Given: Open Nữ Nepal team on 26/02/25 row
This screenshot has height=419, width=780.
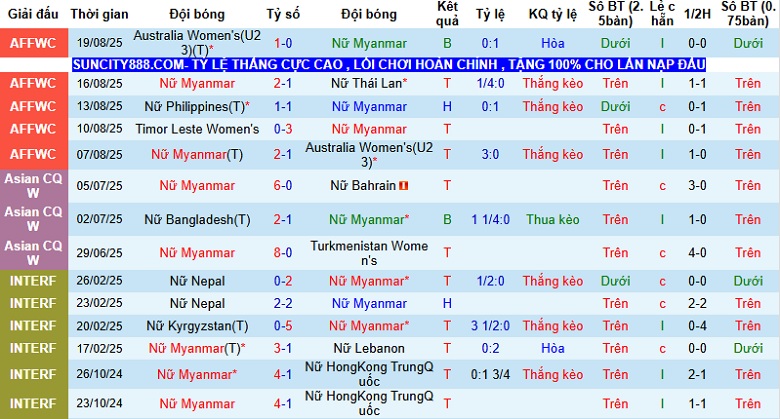Looking at the screenshot, I should pyautogui.click(x=197, y=281).
